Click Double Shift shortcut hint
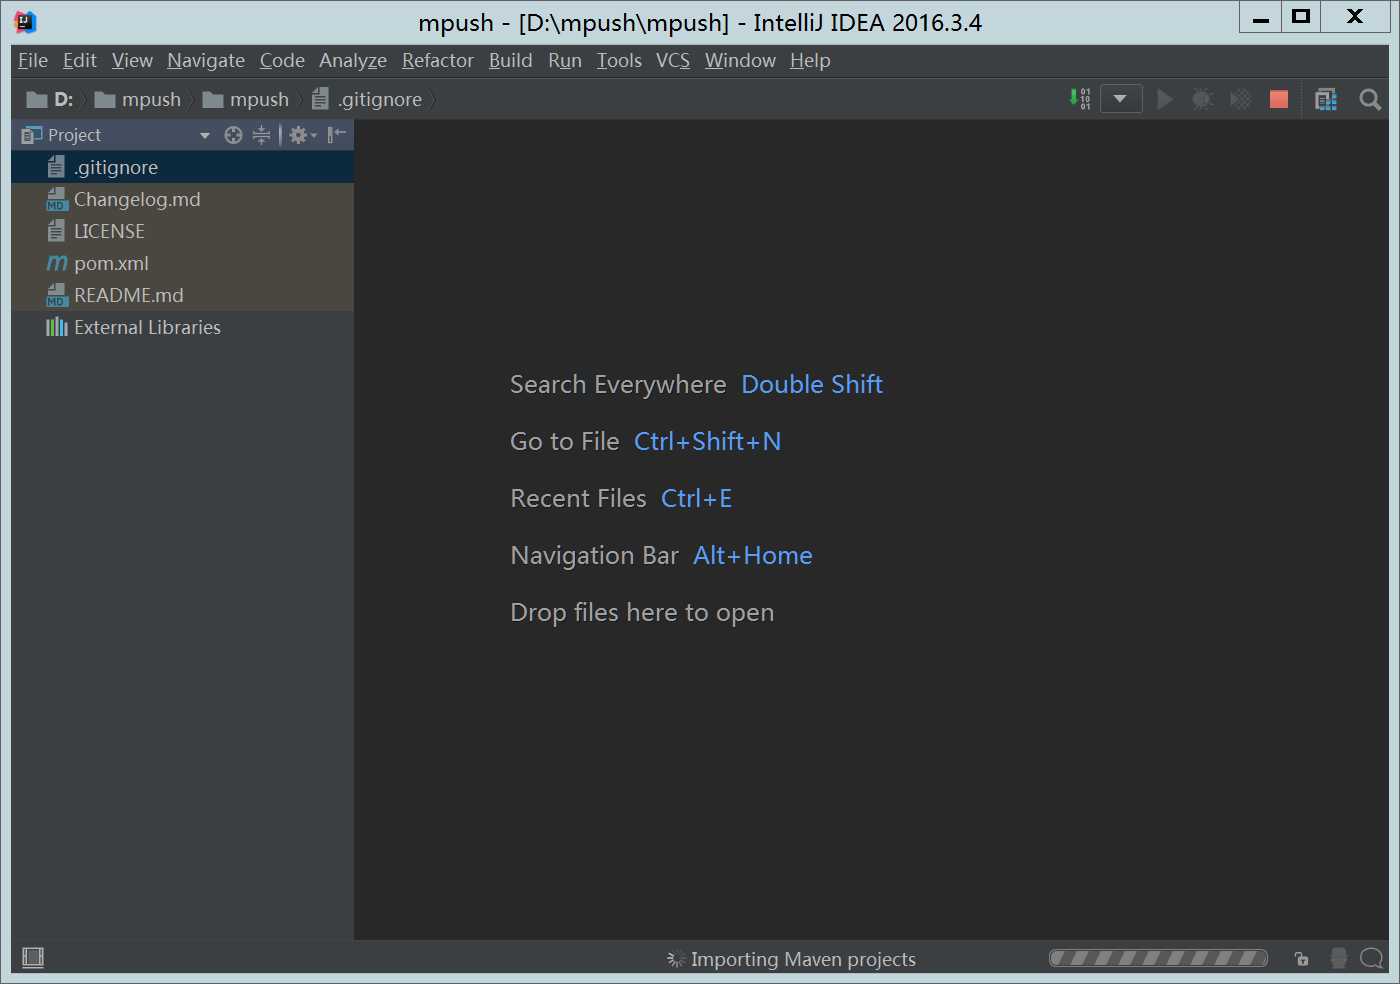 click(812, 384)
